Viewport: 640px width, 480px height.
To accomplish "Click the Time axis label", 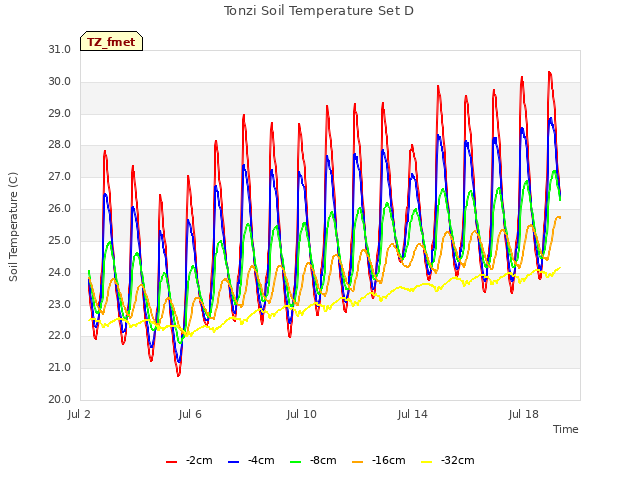I will tap(566, 429).
